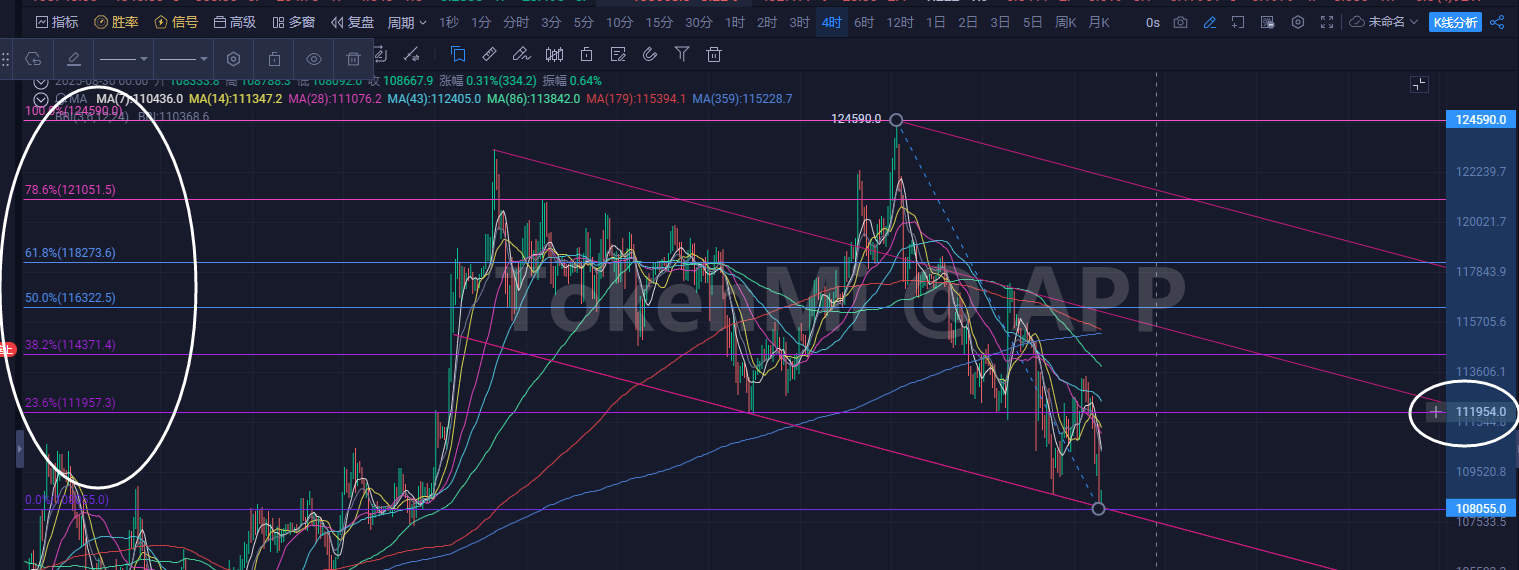Switch to the 月K monthly chart
Image resolution: width=1519 pixels, height=570 pixels.
pos(1098,22)
